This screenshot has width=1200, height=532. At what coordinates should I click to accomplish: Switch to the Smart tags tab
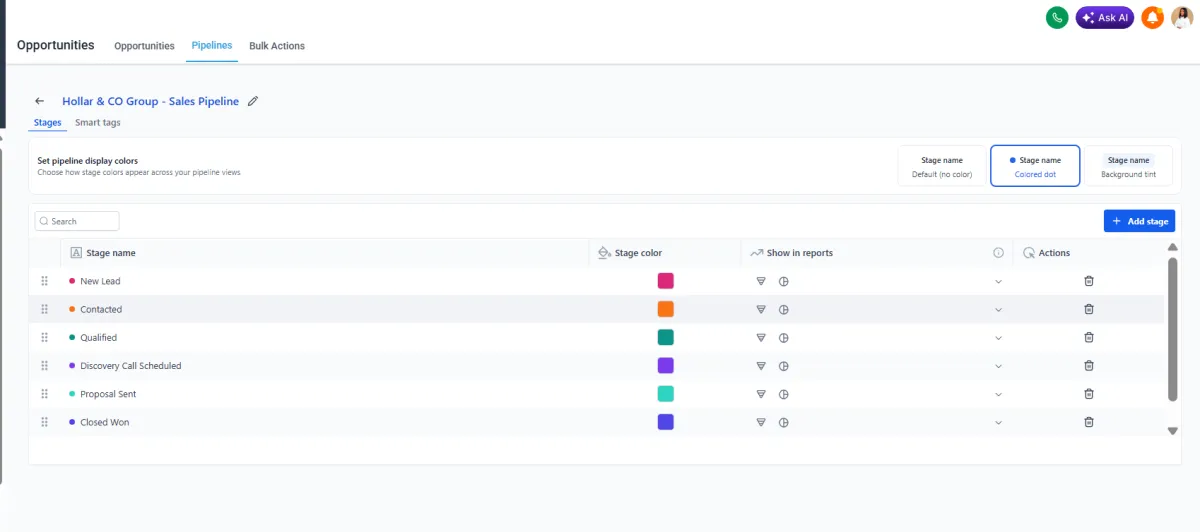[x=98, y=123]
